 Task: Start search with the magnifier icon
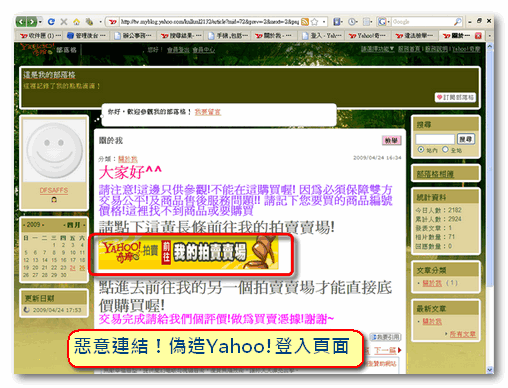click(458, 22)
